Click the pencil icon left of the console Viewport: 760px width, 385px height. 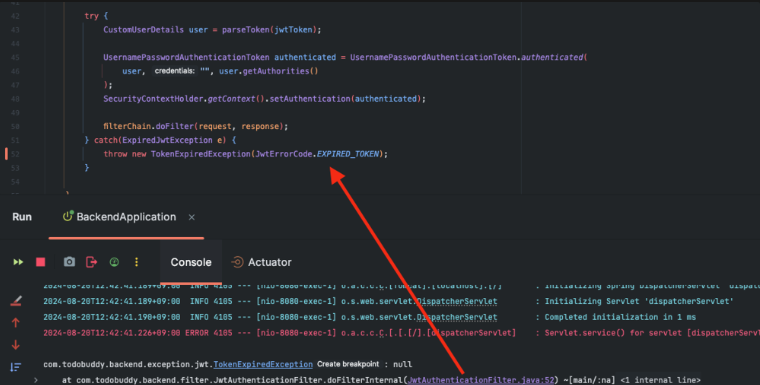click(16, 301)
